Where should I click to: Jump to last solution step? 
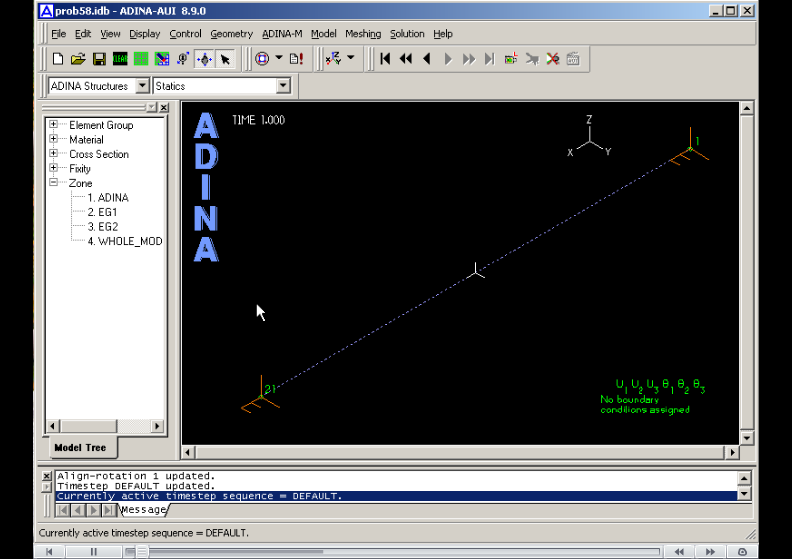click(489, 59)
